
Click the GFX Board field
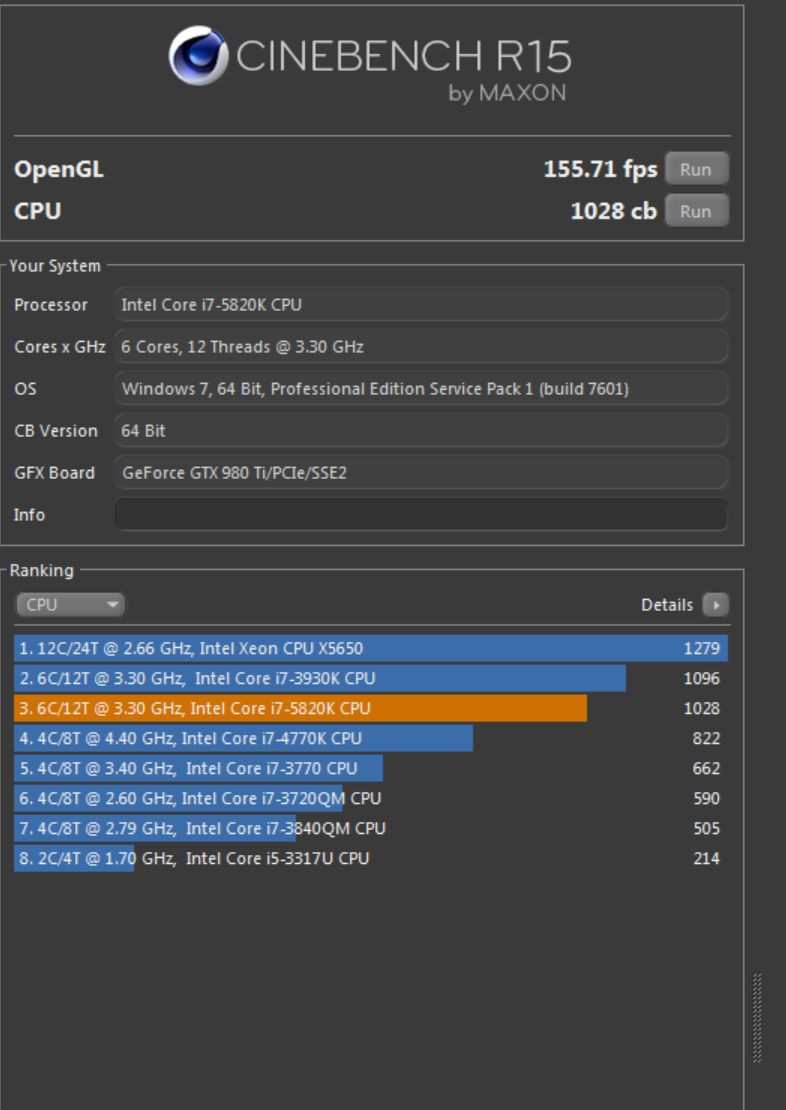(420, 472)
